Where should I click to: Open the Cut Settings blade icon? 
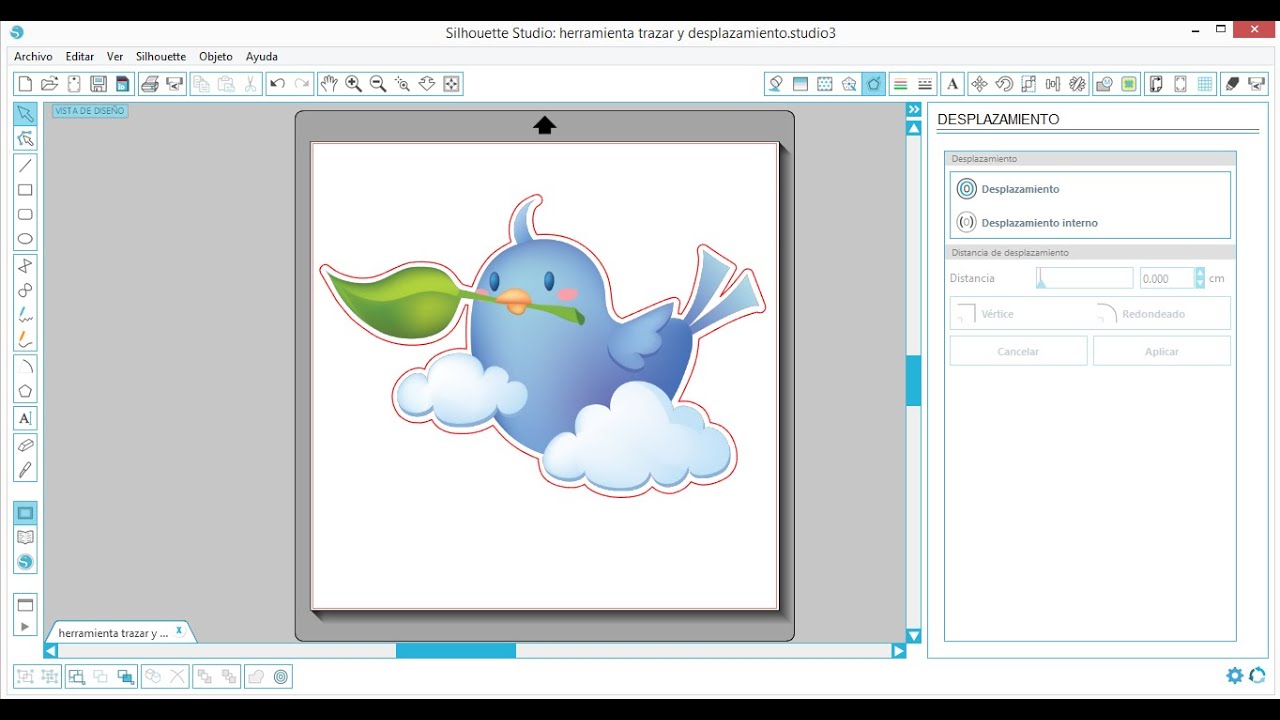1232,84
